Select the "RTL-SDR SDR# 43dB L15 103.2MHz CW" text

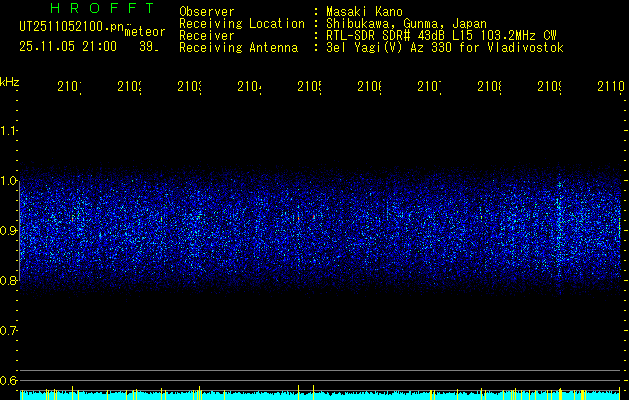click(x=441, y=36)
